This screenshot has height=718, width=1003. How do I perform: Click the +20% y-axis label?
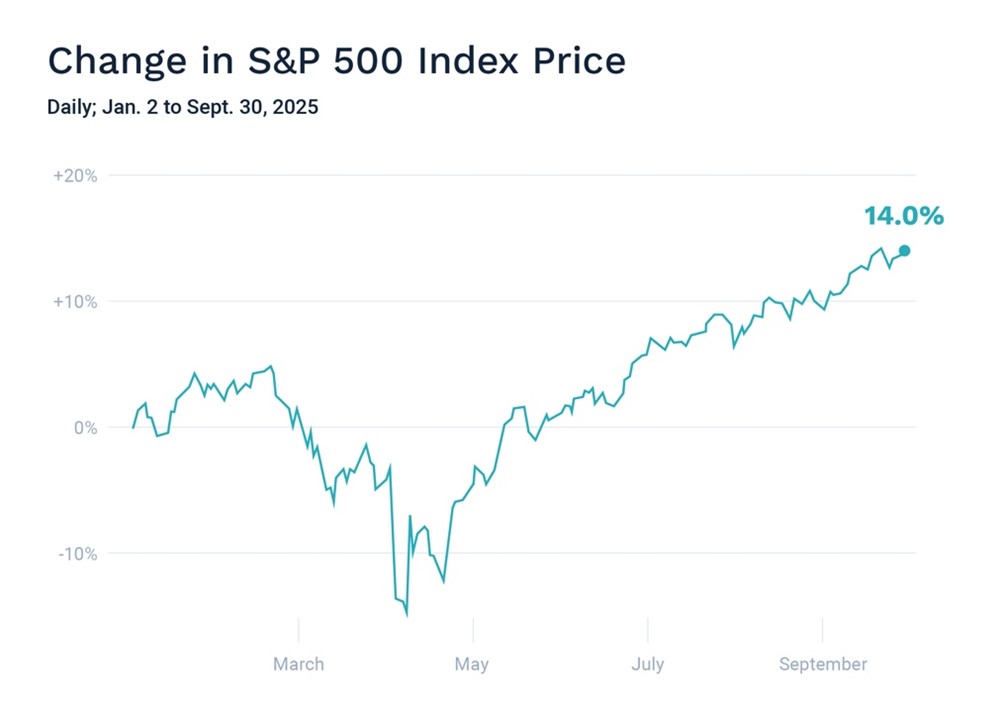75,176
